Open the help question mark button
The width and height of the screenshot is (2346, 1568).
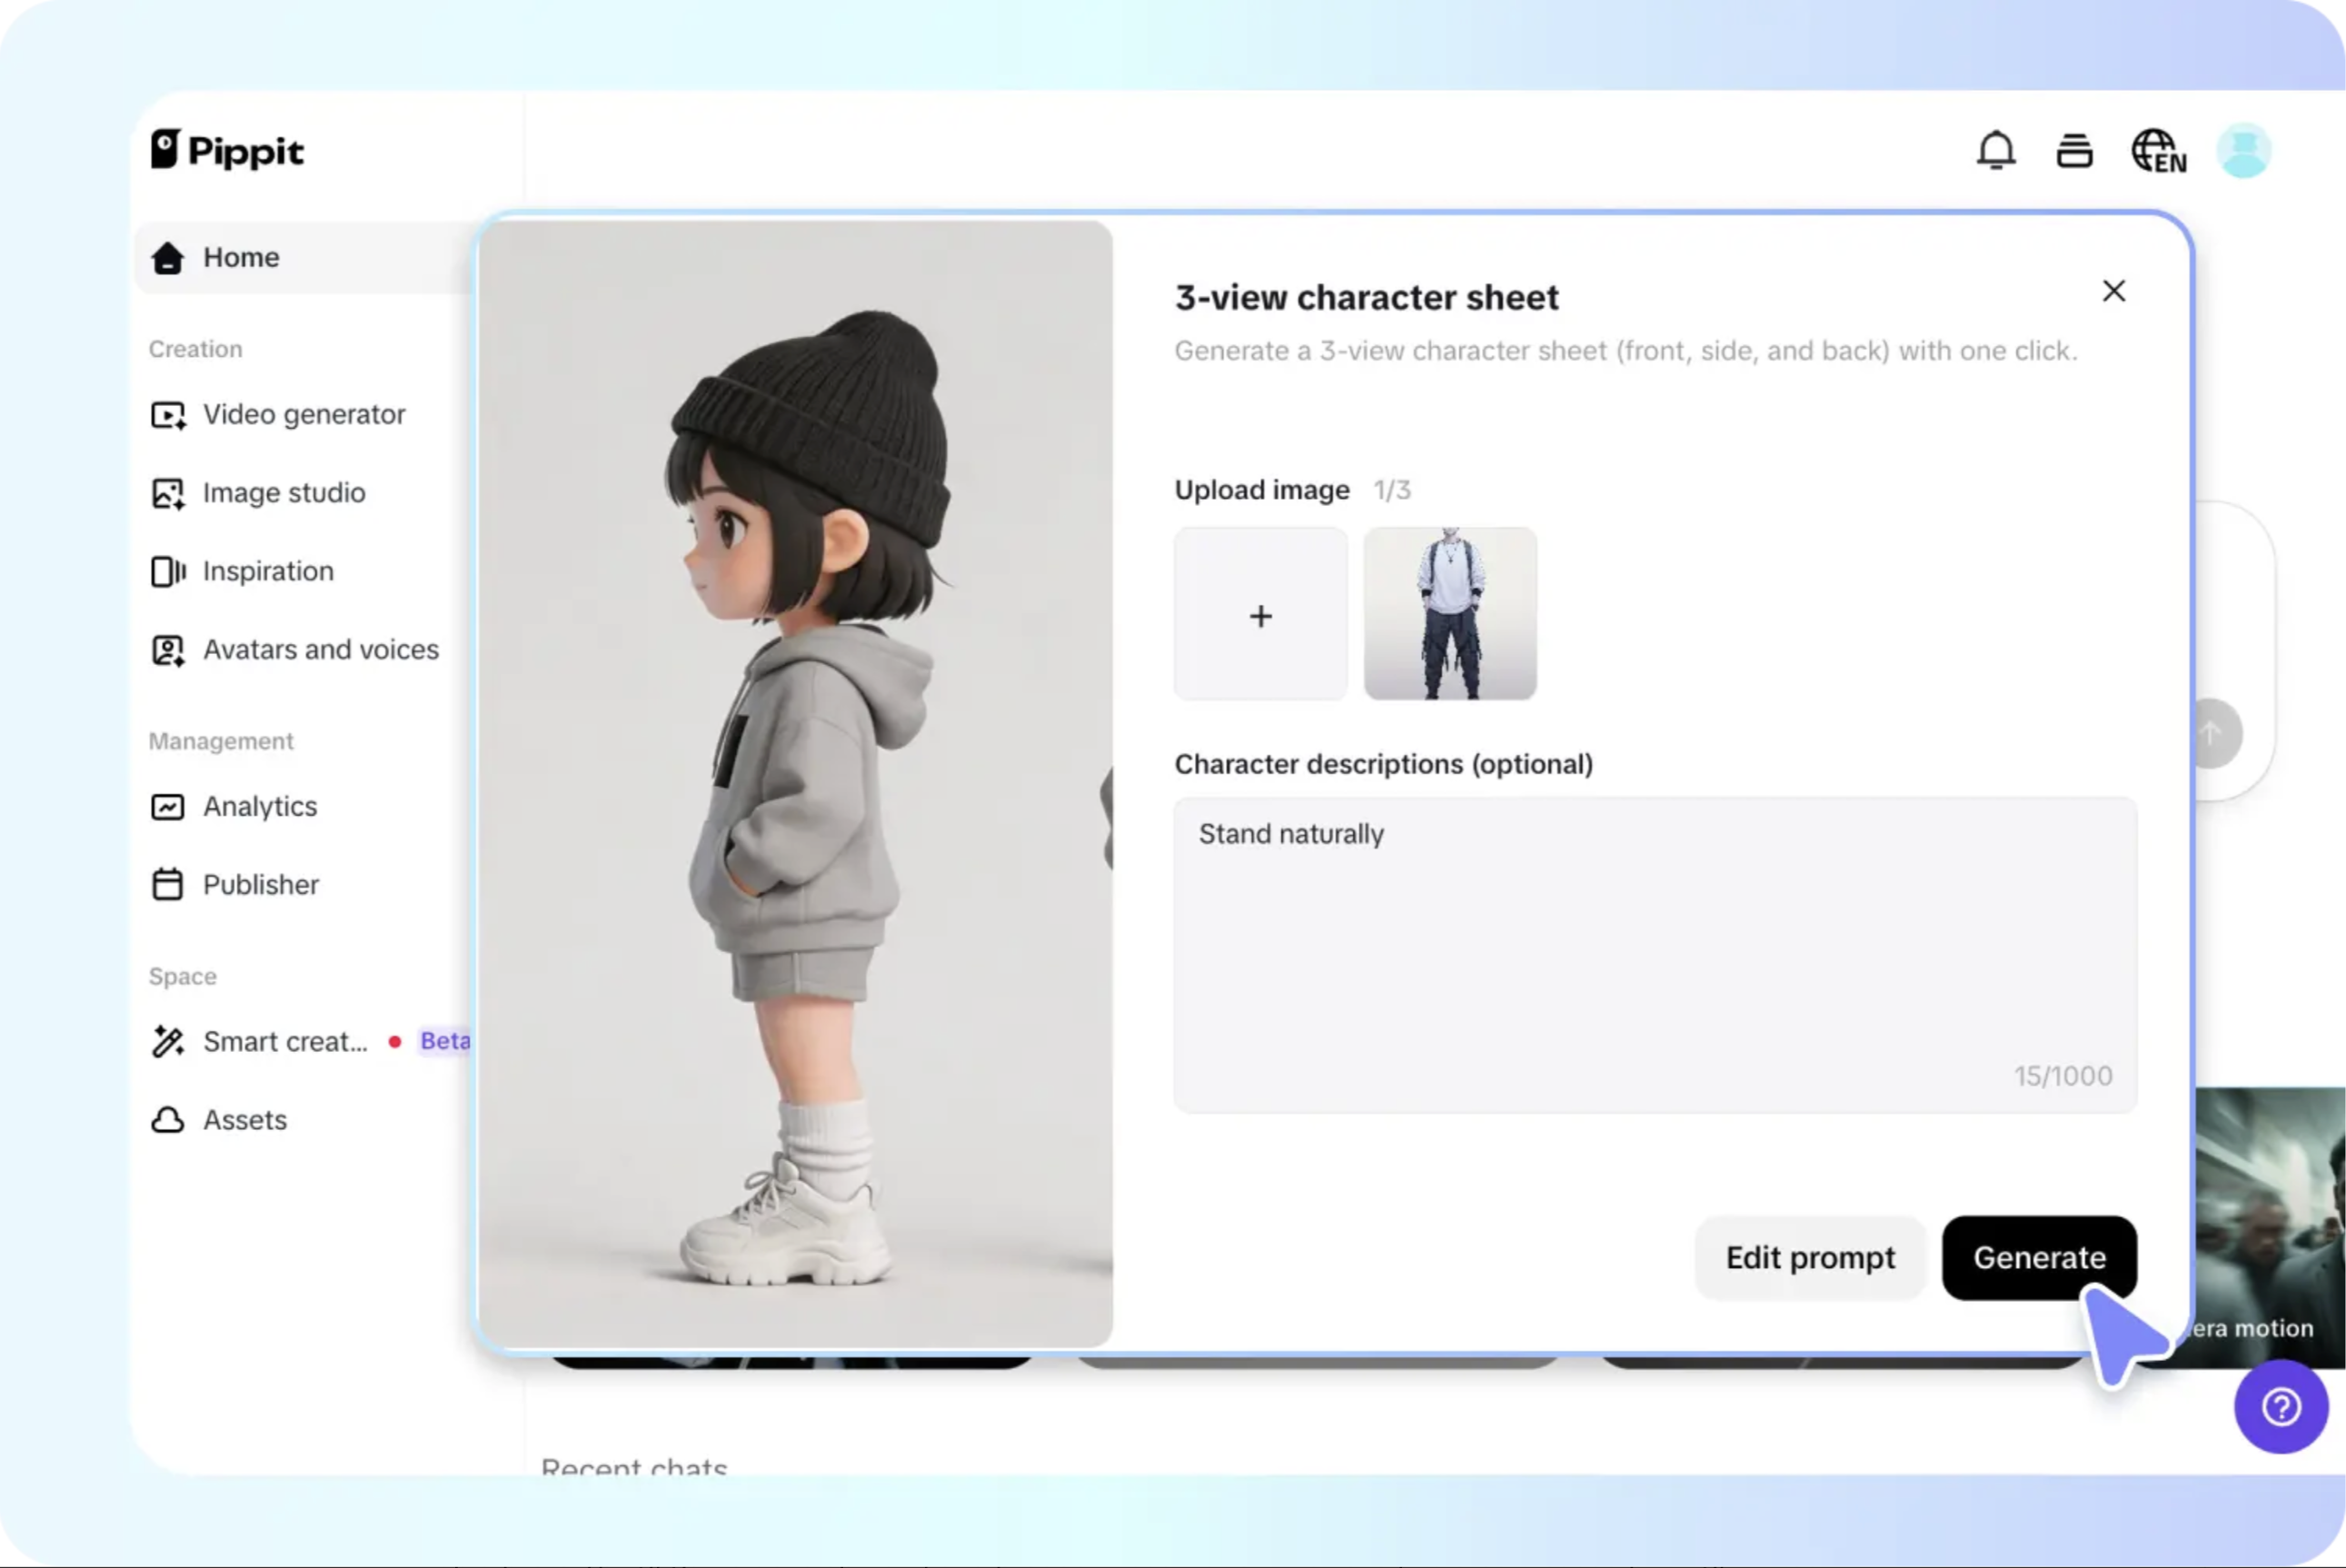point(2281,1407)
